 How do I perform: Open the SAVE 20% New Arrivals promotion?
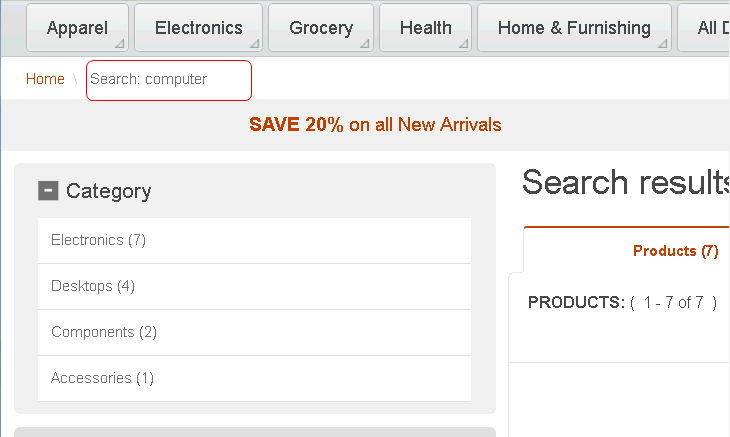375,125
